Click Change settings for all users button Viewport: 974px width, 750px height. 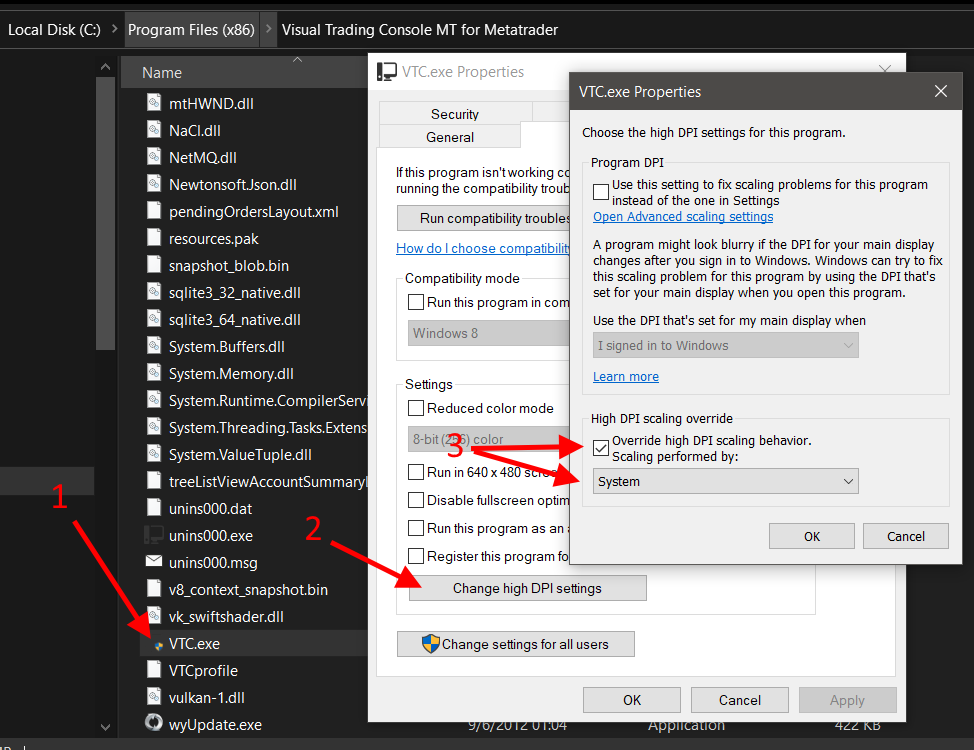[516, 644]
